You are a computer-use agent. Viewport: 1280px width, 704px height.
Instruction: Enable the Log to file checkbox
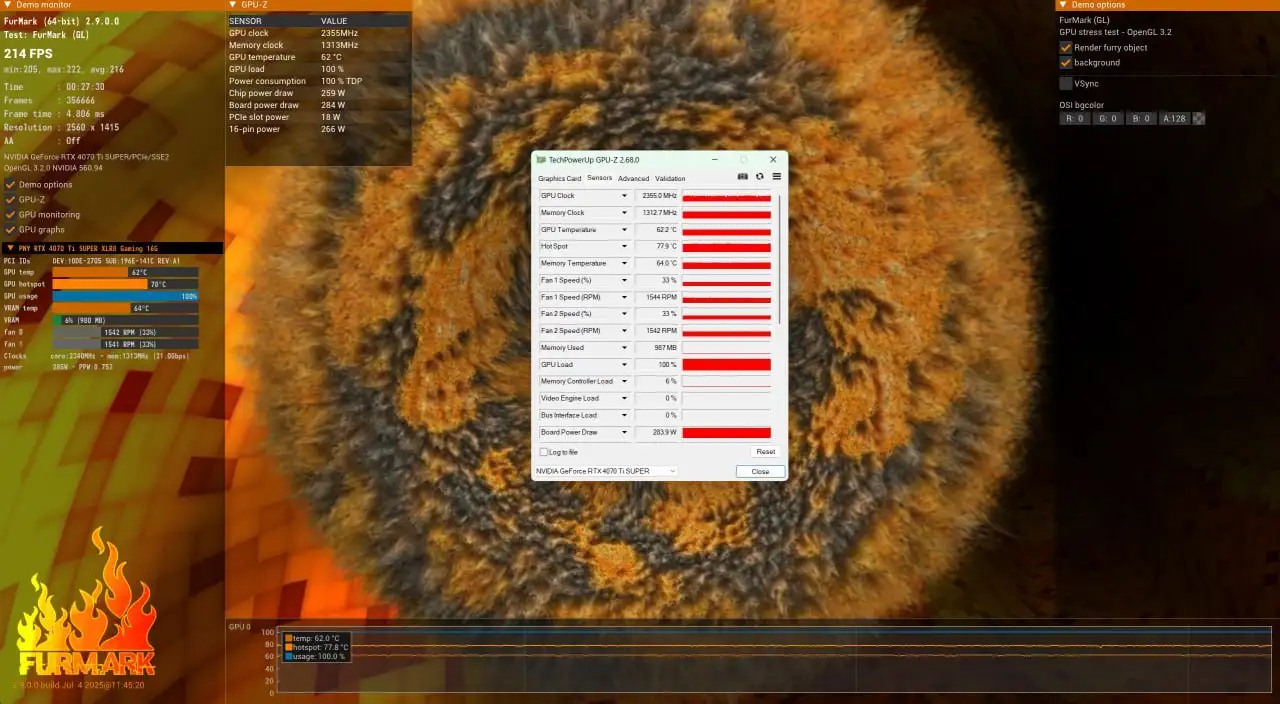543,452
